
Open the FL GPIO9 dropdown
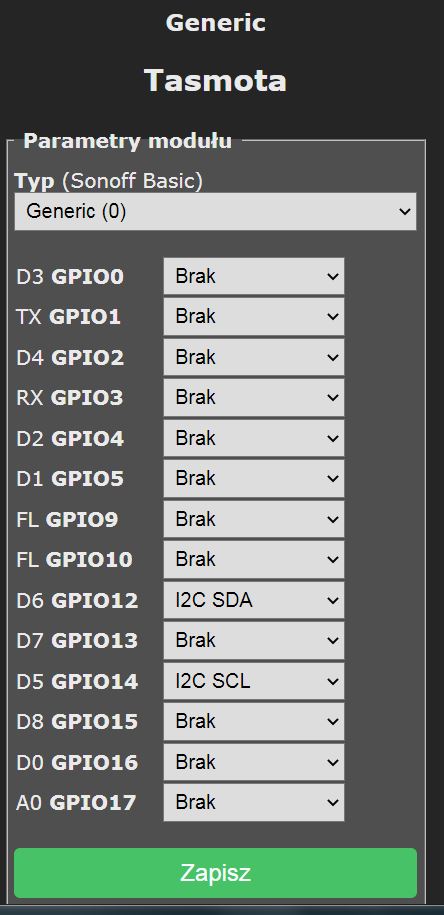[x=254, y=519]
